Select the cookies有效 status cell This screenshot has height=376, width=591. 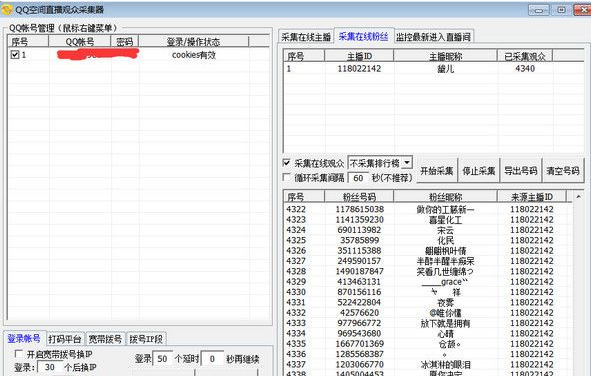pyautogui.click(x=194, y=55)
